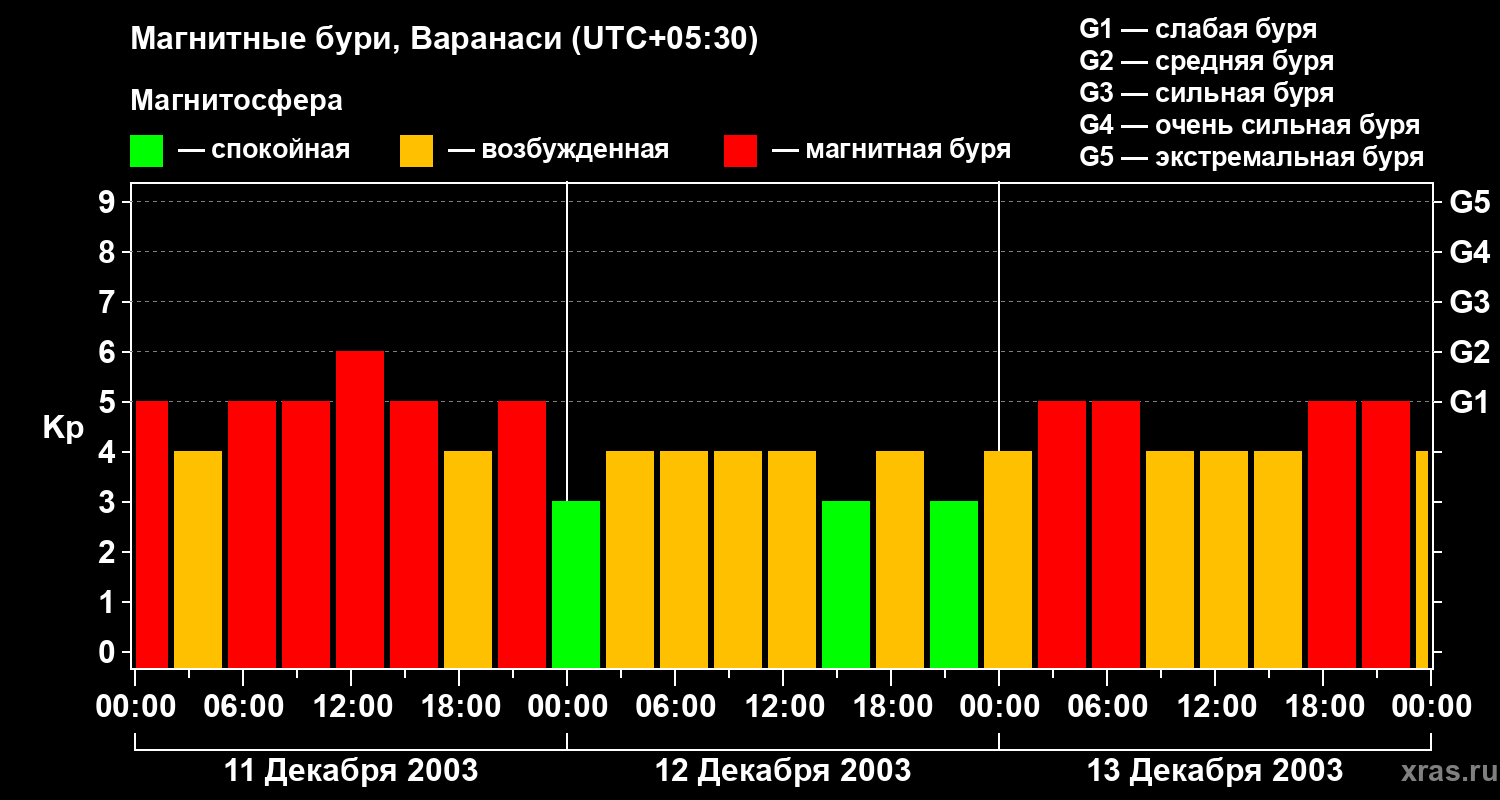1500x800 pixels.
Task: Click the yellow bar at 03:00 on 11 December
Action: (x=198, y=560)
